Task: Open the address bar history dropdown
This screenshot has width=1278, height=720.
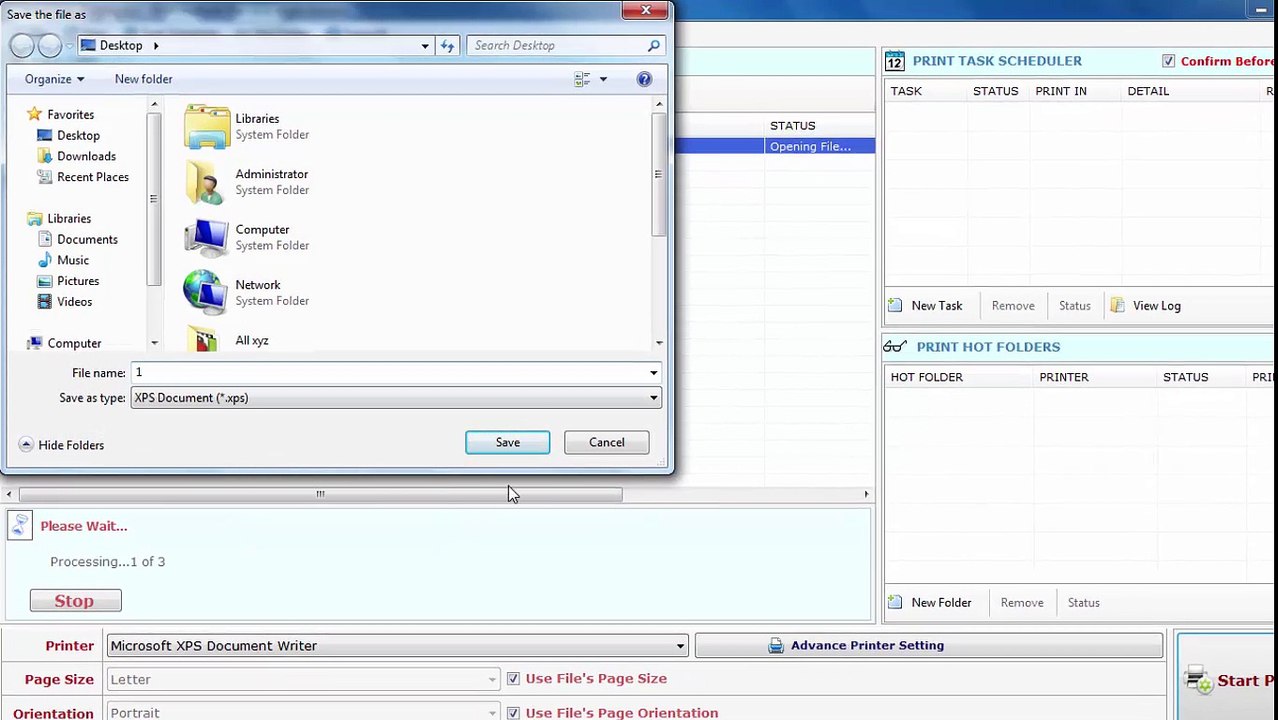Action: 424,45
